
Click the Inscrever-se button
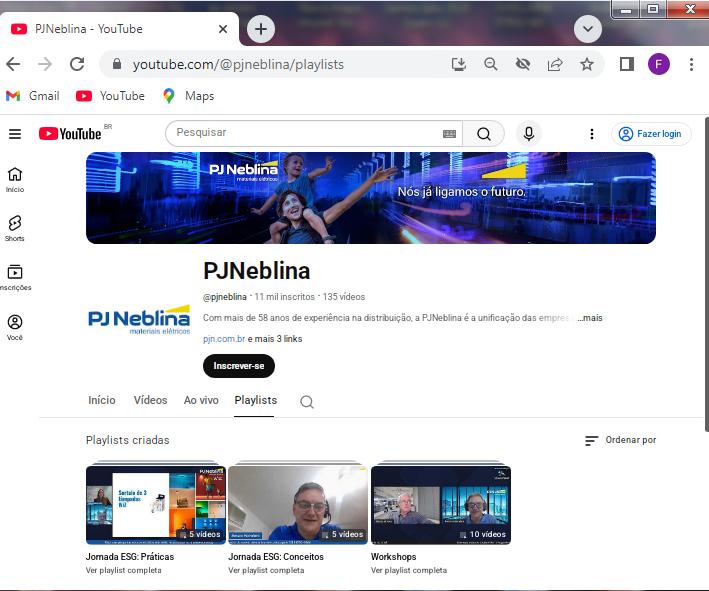(238, 366)
